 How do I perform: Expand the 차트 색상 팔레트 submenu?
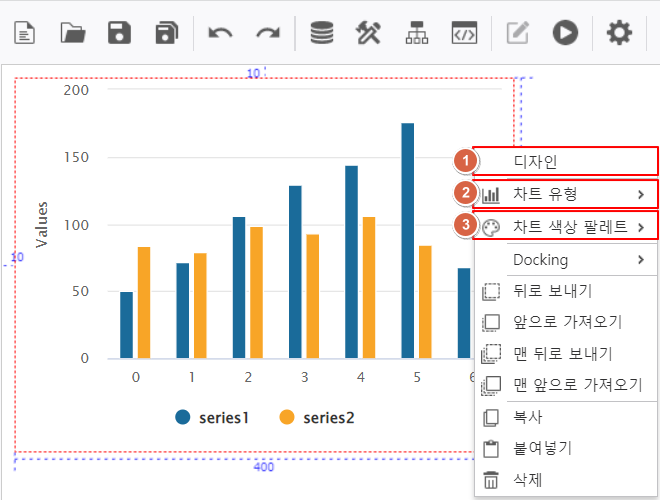pyautogui.click(x=566, y=227)
